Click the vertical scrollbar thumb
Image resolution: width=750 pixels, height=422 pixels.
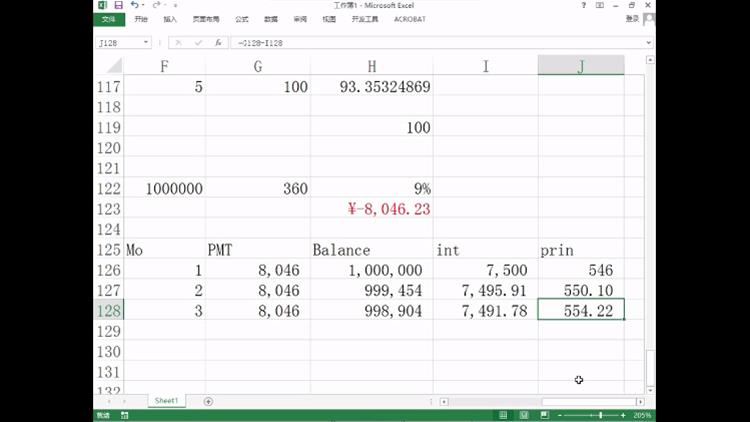(x=650, y=368)
